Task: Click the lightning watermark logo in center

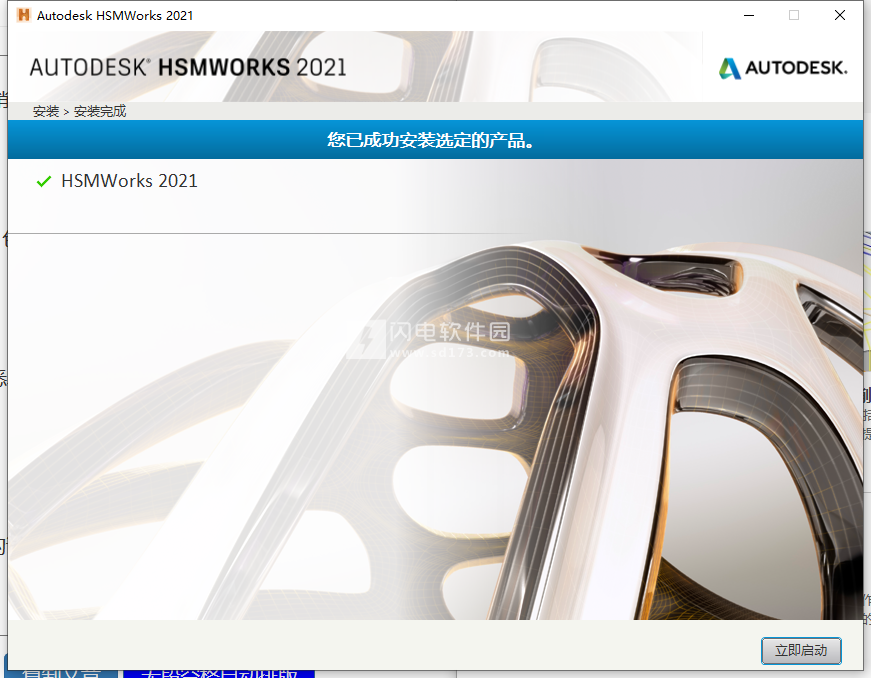Action: tap(371, 338)
